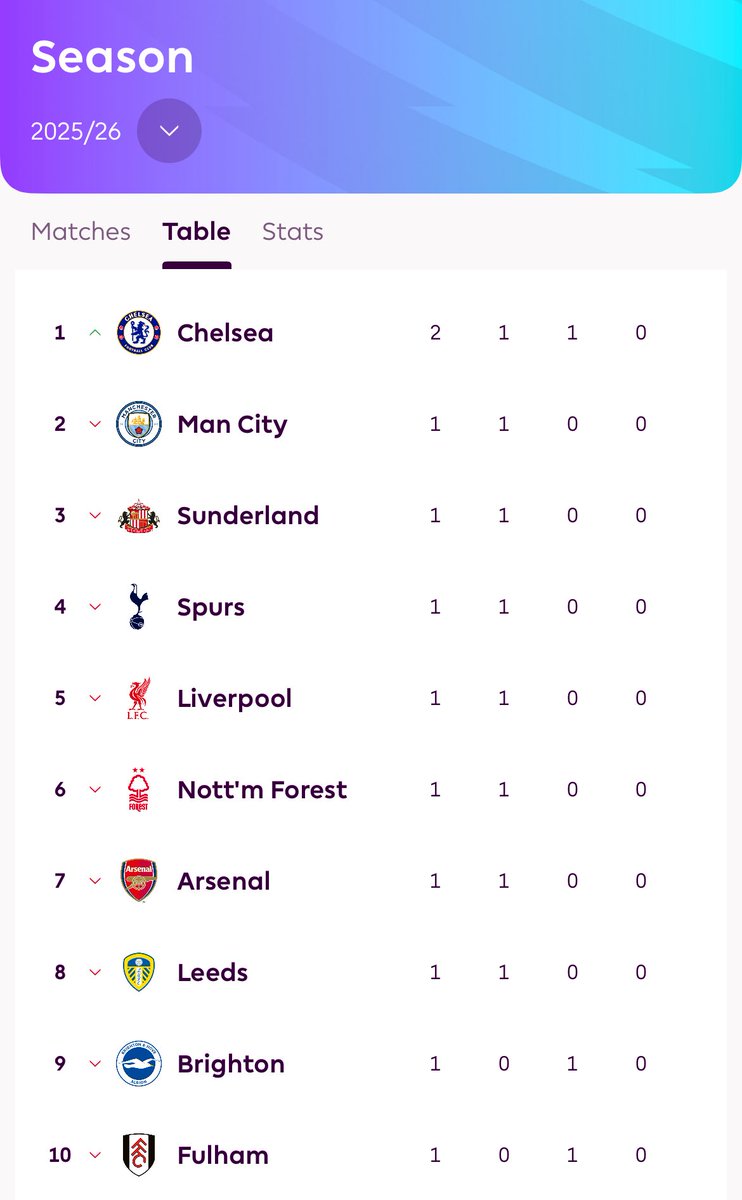Open the Sunderland team name link
The width and height of the screenshot is (742, 1200).
[x=248, y=515]
